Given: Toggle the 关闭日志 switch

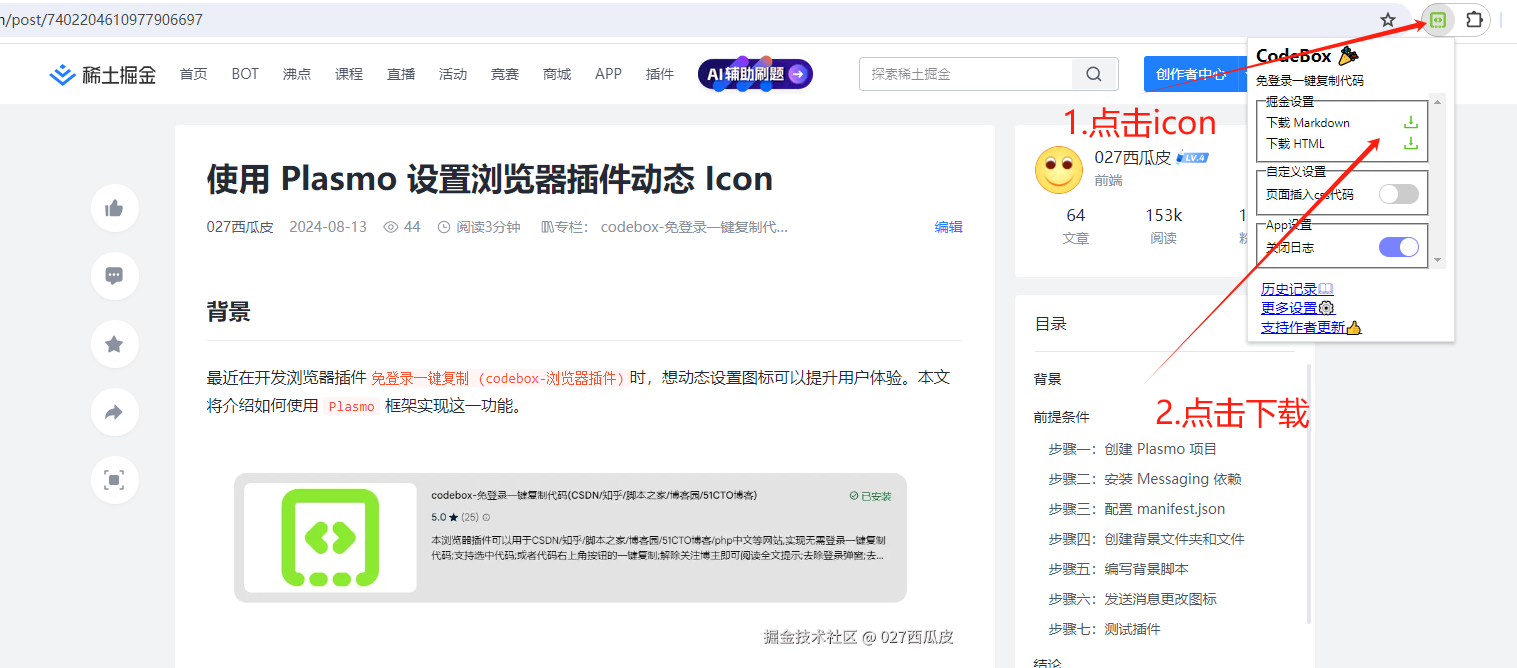Looking at the screenshot, I should point(1398,247).
